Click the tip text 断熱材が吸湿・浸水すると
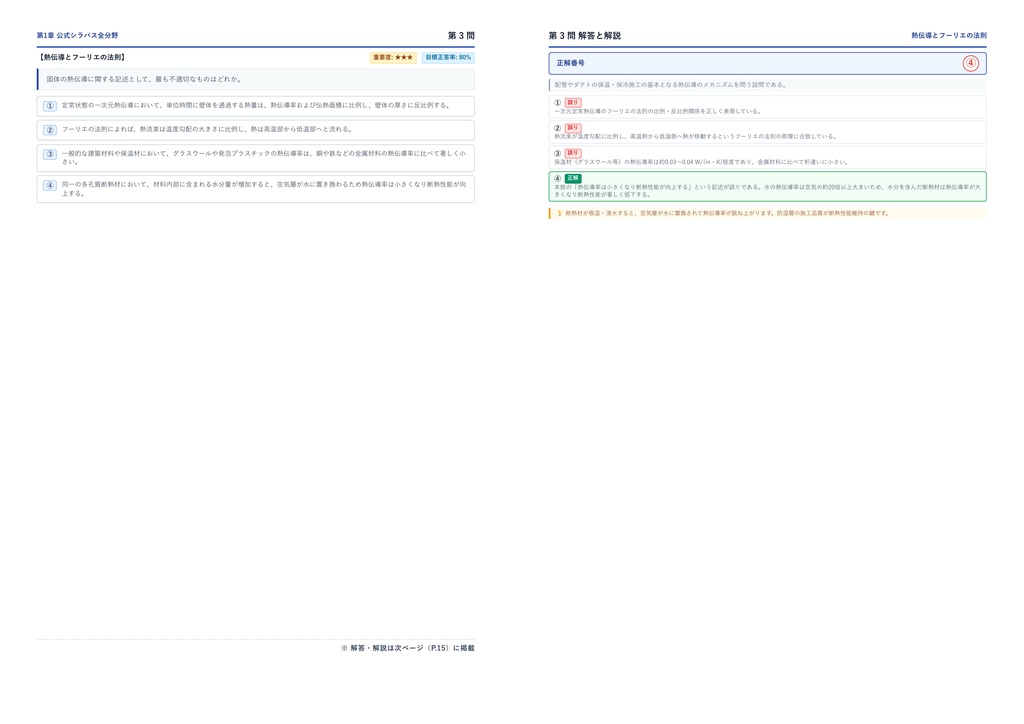This screenshot has height=724, width=1024. tap(727, 213)
